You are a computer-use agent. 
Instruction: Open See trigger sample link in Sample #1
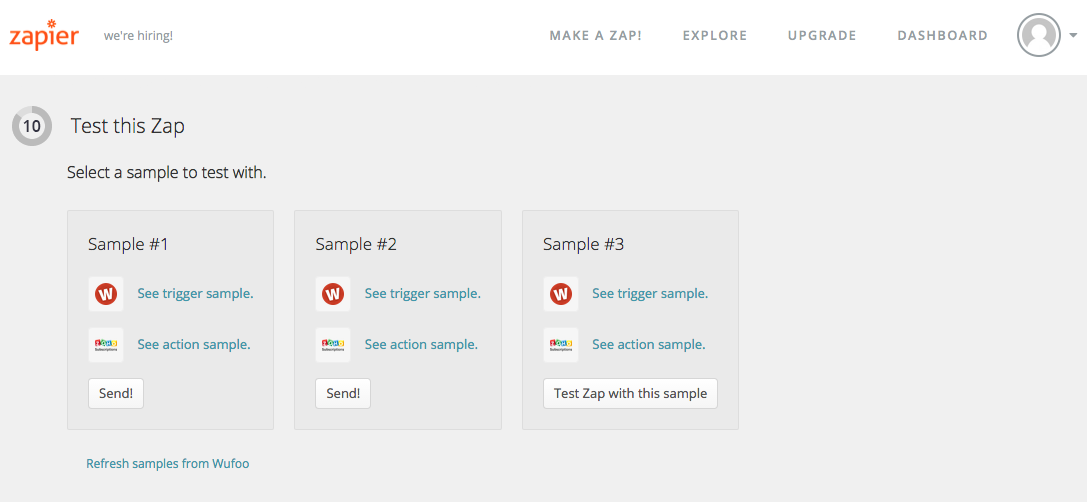[x=195, y=294]
